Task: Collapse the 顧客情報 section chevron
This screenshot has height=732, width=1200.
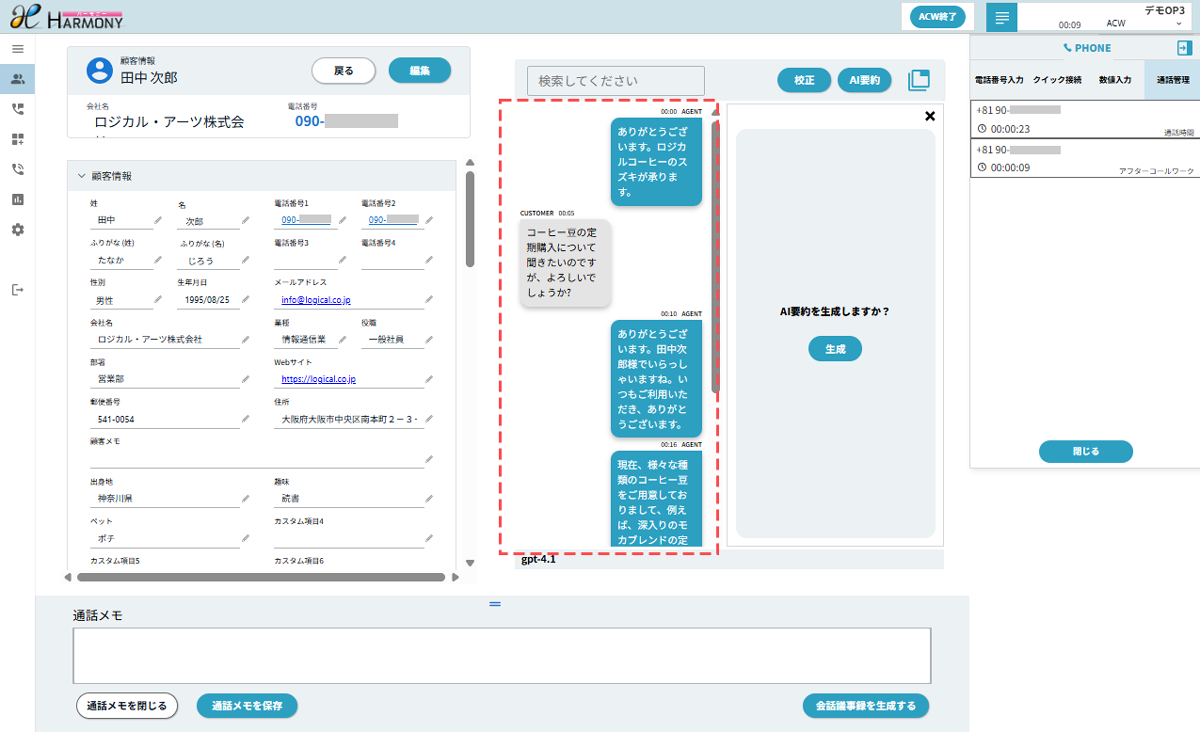Action: pos(81,176)
